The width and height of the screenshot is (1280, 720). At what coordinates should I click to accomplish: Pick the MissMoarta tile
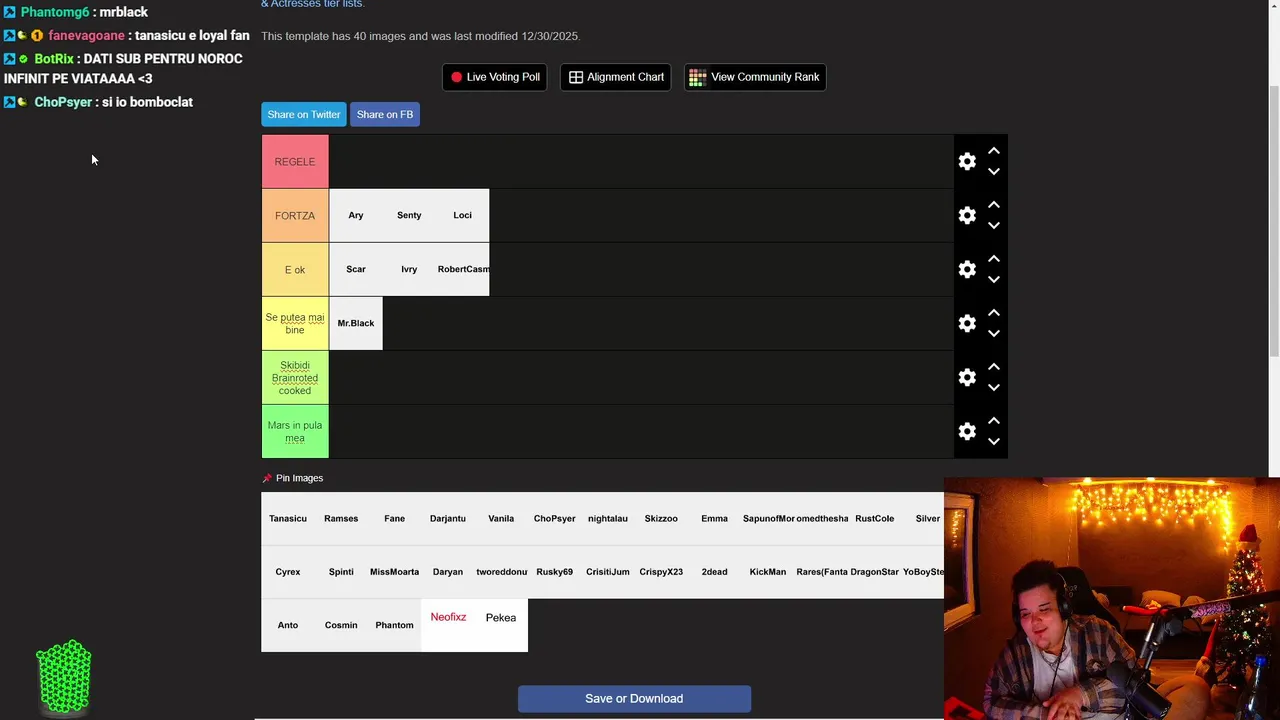(394, 572)
